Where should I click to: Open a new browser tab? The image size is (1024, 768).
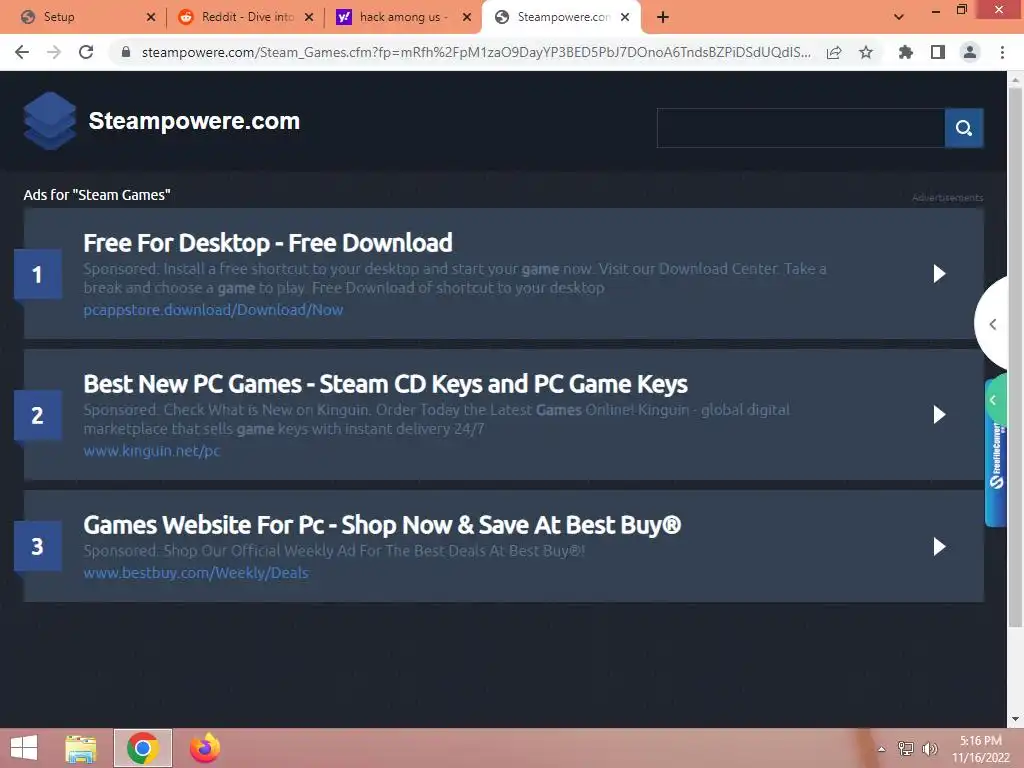point(663,17)
